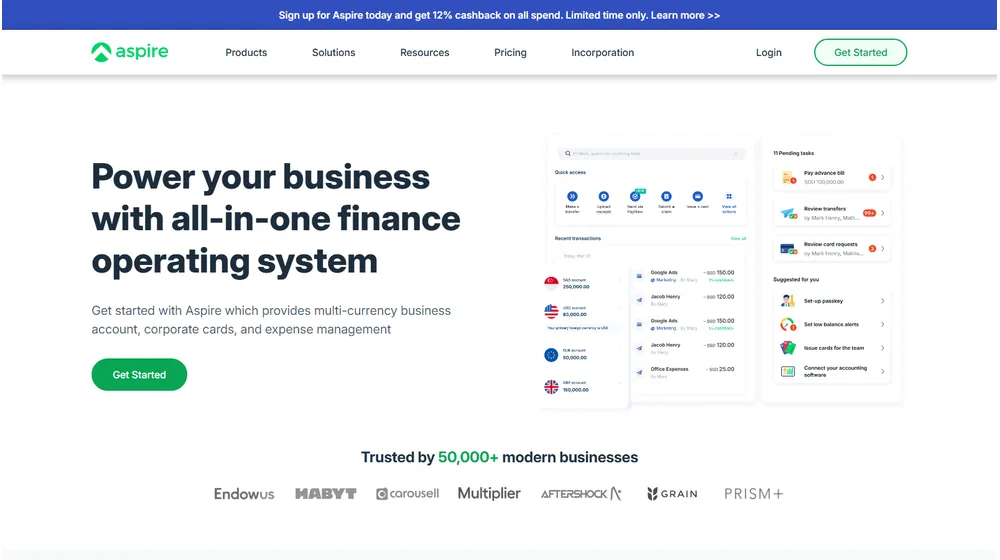This screenshot has height=560, width=1000.
Task: Click the Review transfers 99+ badge
Action: tap(869, 213)
